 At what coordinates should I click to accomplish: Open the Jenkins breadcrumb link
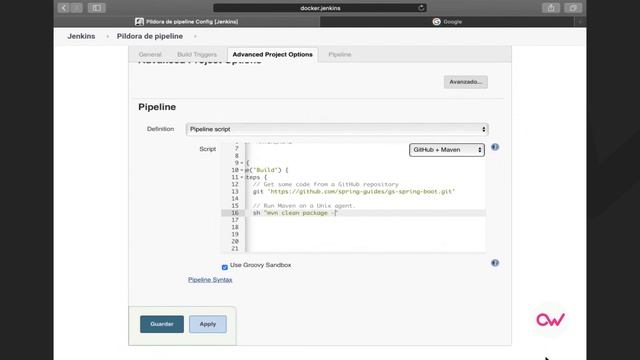[x=81, y=36]
